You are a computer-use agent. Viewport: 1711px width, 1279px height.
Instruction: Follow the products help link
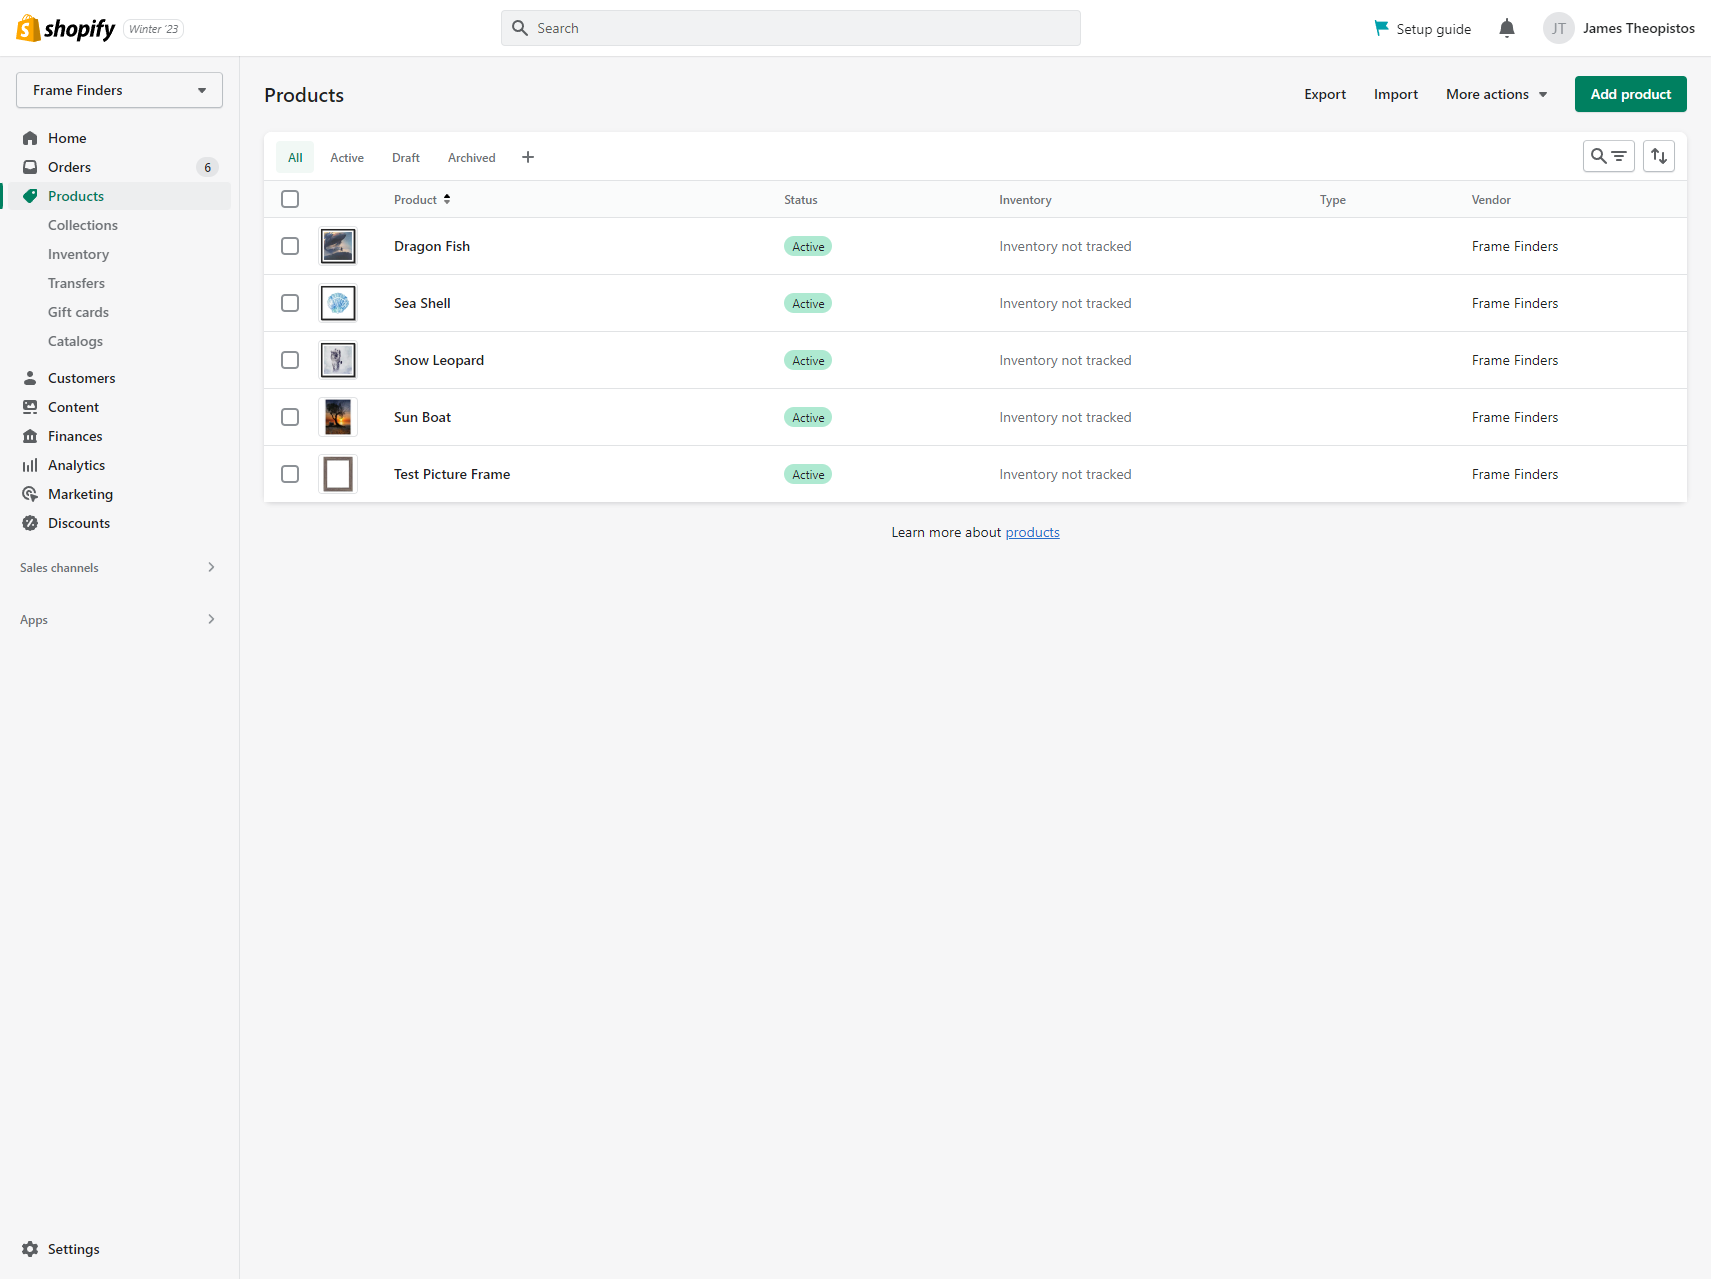click(1032, 532)
